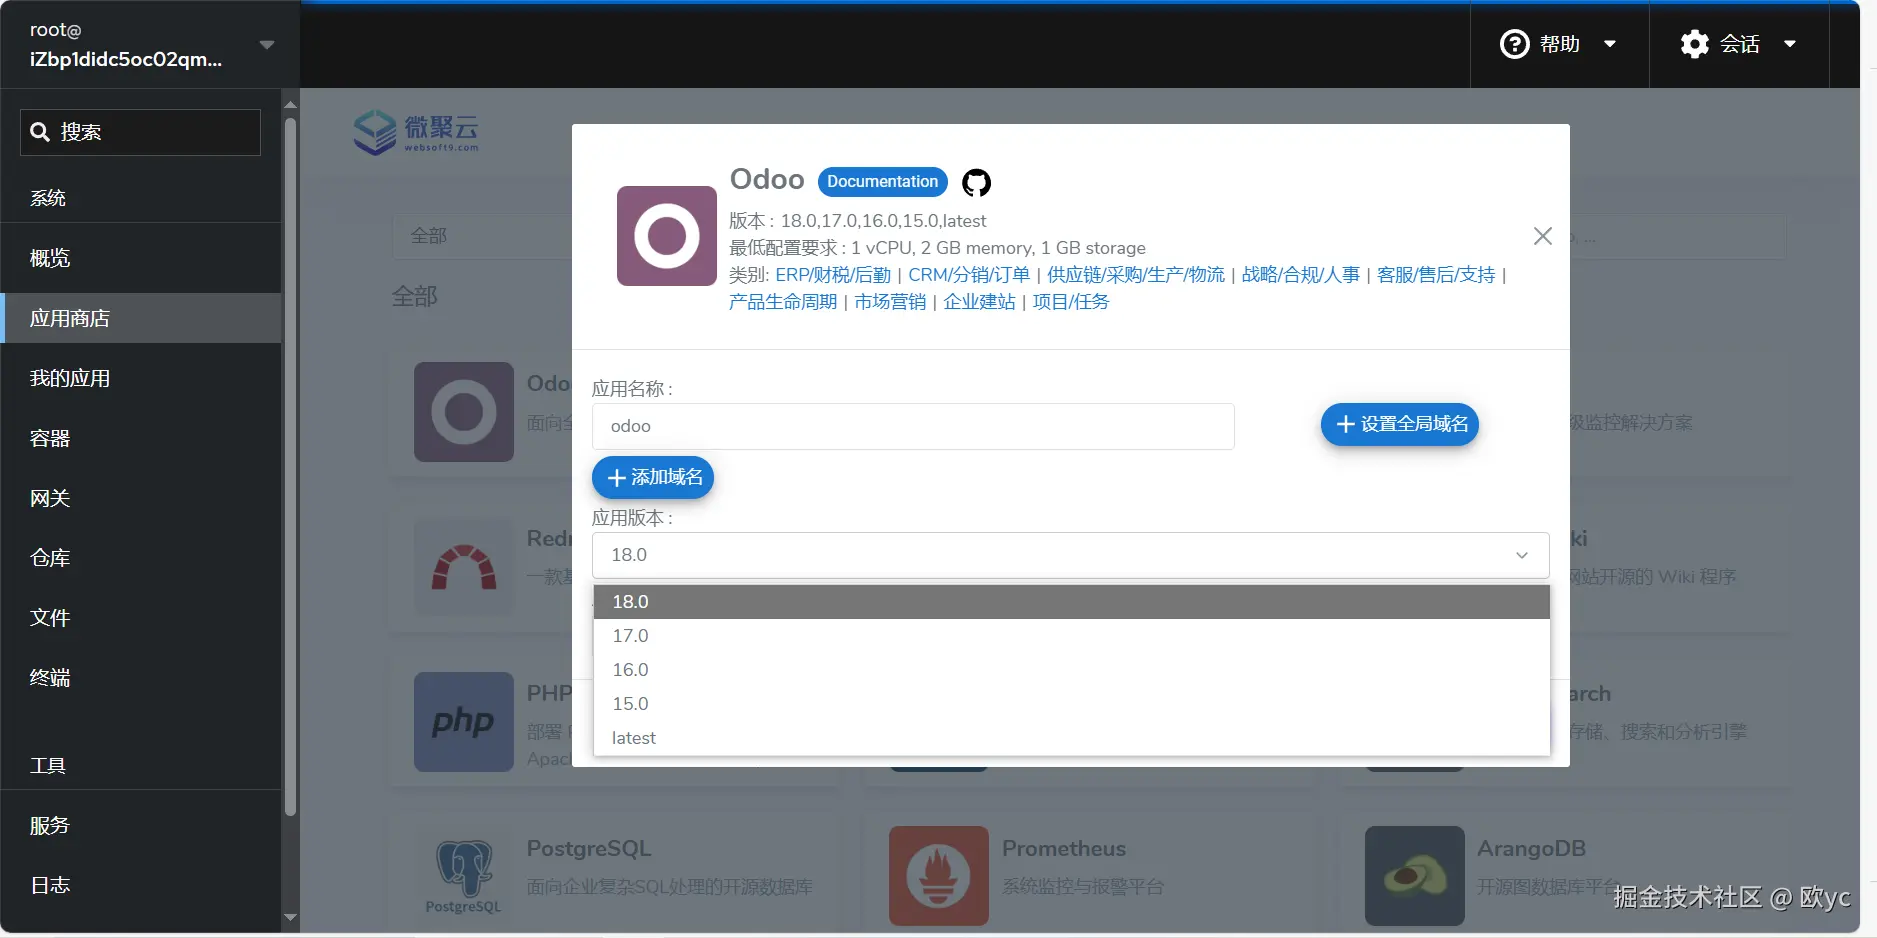This screenshot has height=938, width=1877.
Task: Open the 企业建站 category link
Action: click(979, 302)
